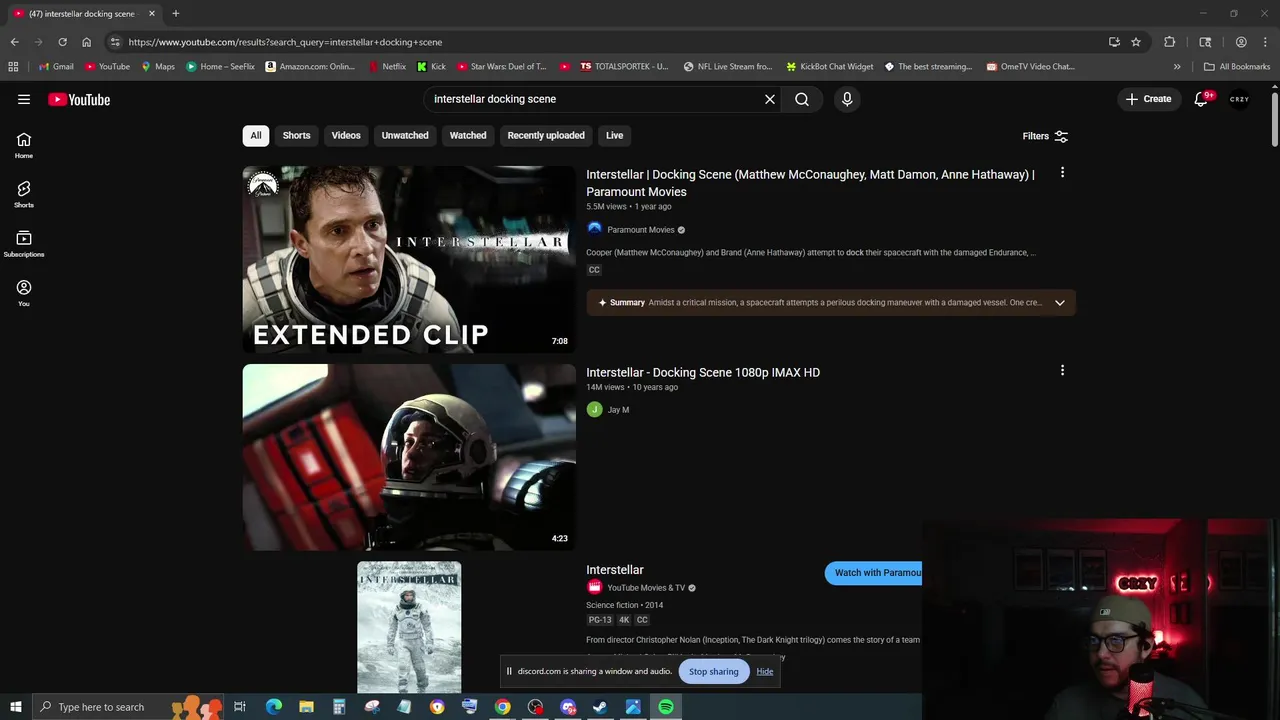Screen dimensions: 1280x720
Task: Click the magnifier search button
Action: (802, 99)
